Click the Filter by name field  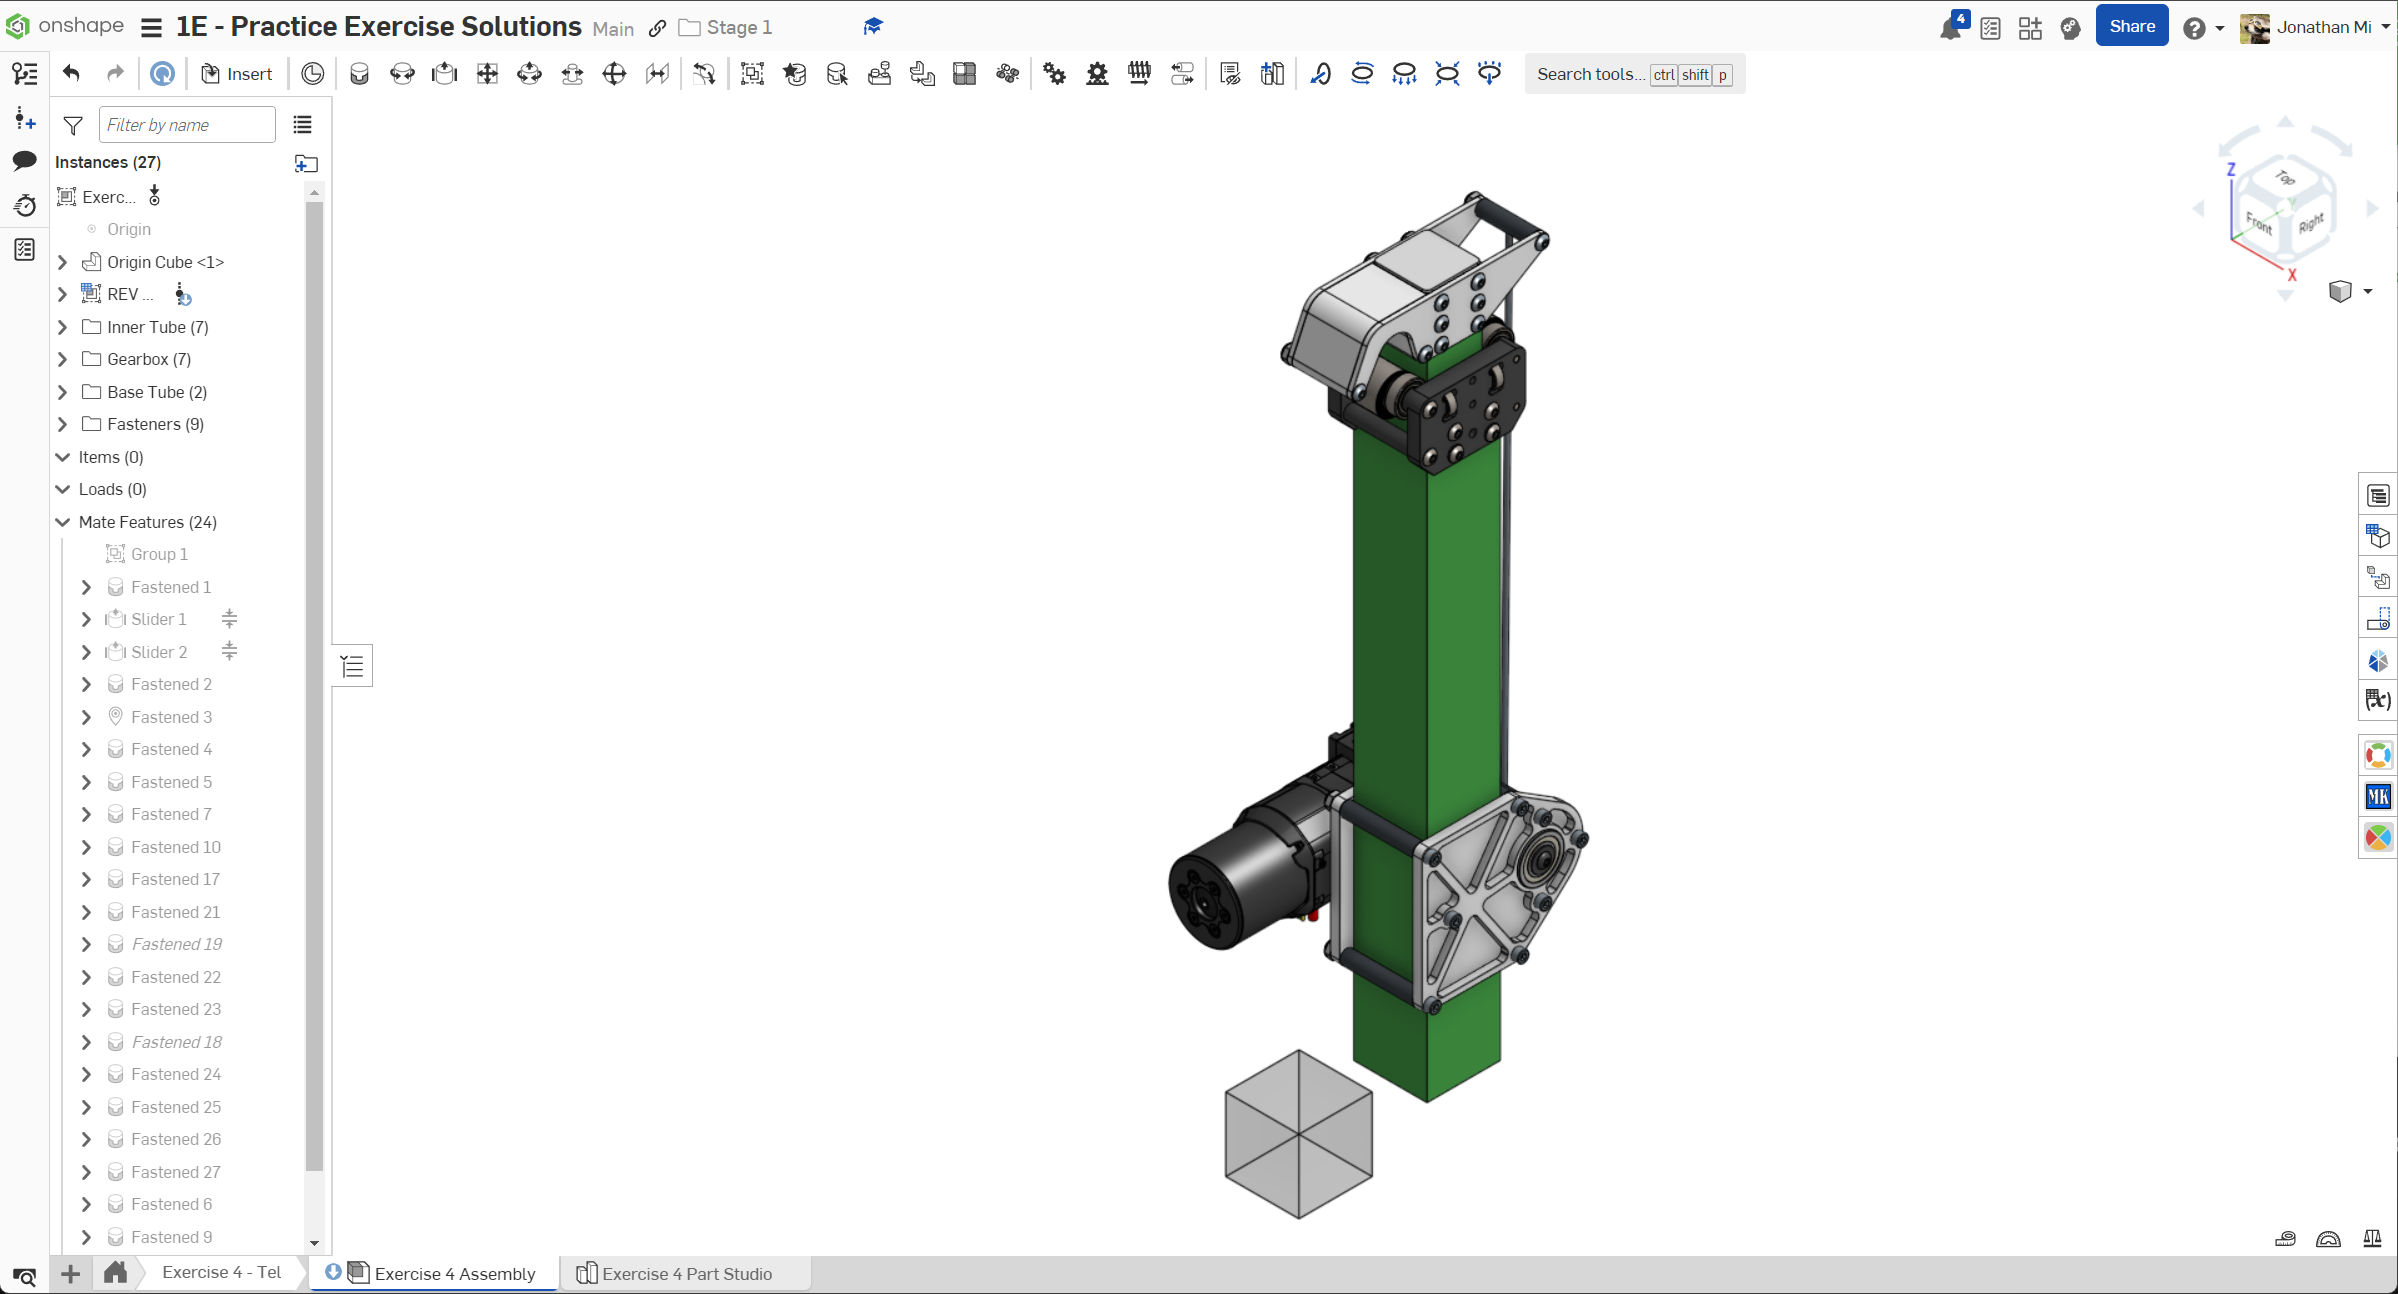[187, 125]
